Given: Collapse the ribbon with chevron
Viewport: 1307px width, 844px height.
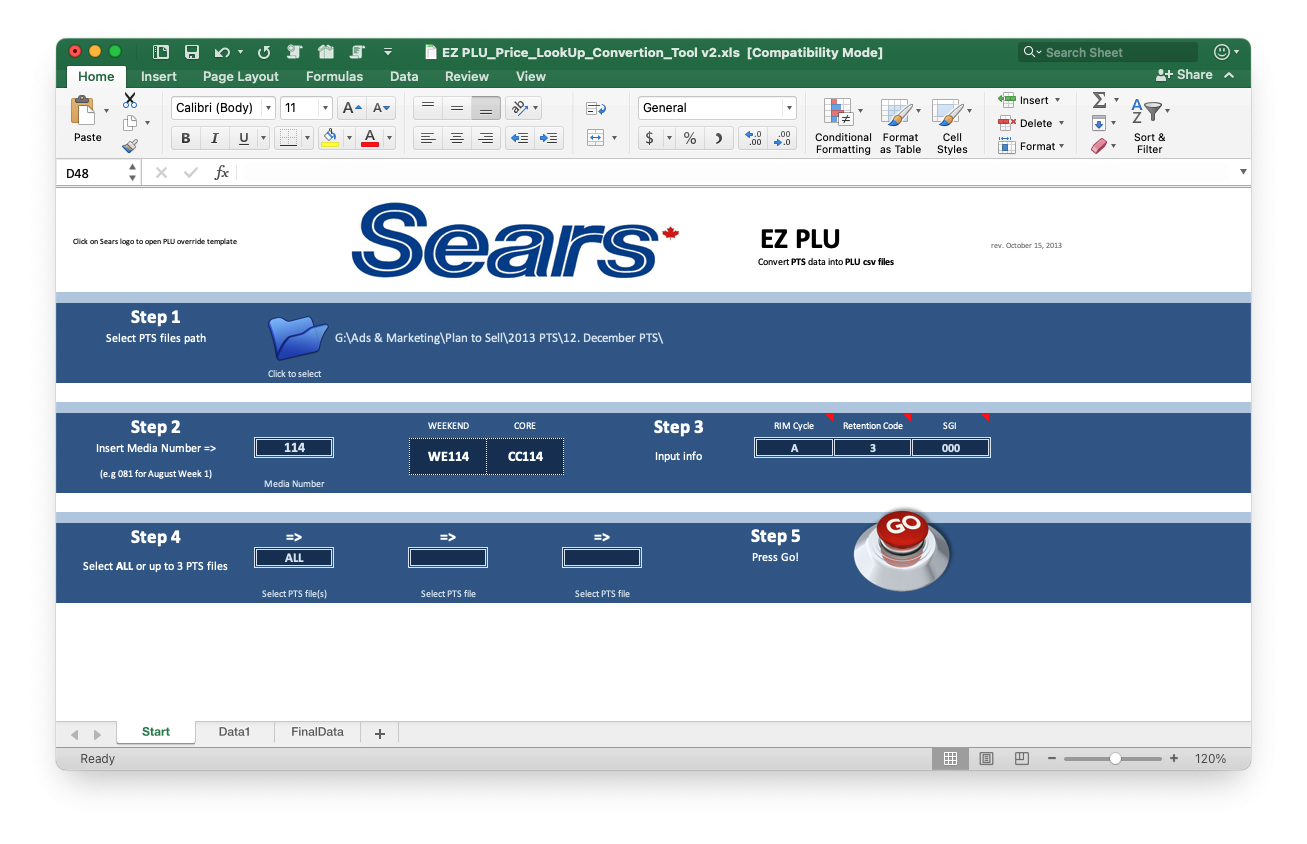Looking at the screenshot, I should coord(1229,75).
